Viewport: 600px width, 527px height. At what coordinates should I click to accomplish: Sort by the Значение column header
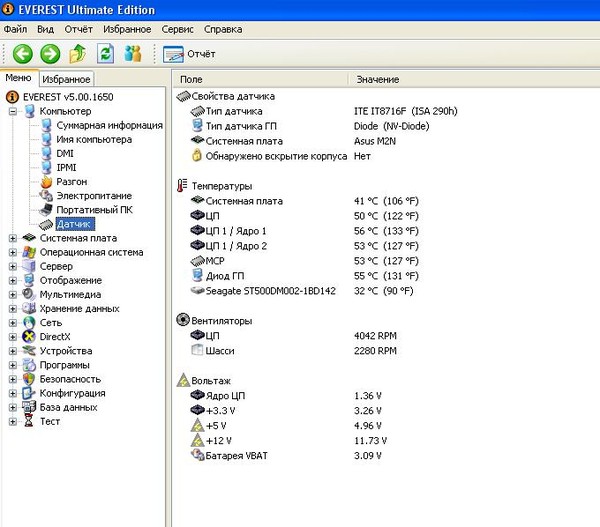click(474, 79)
